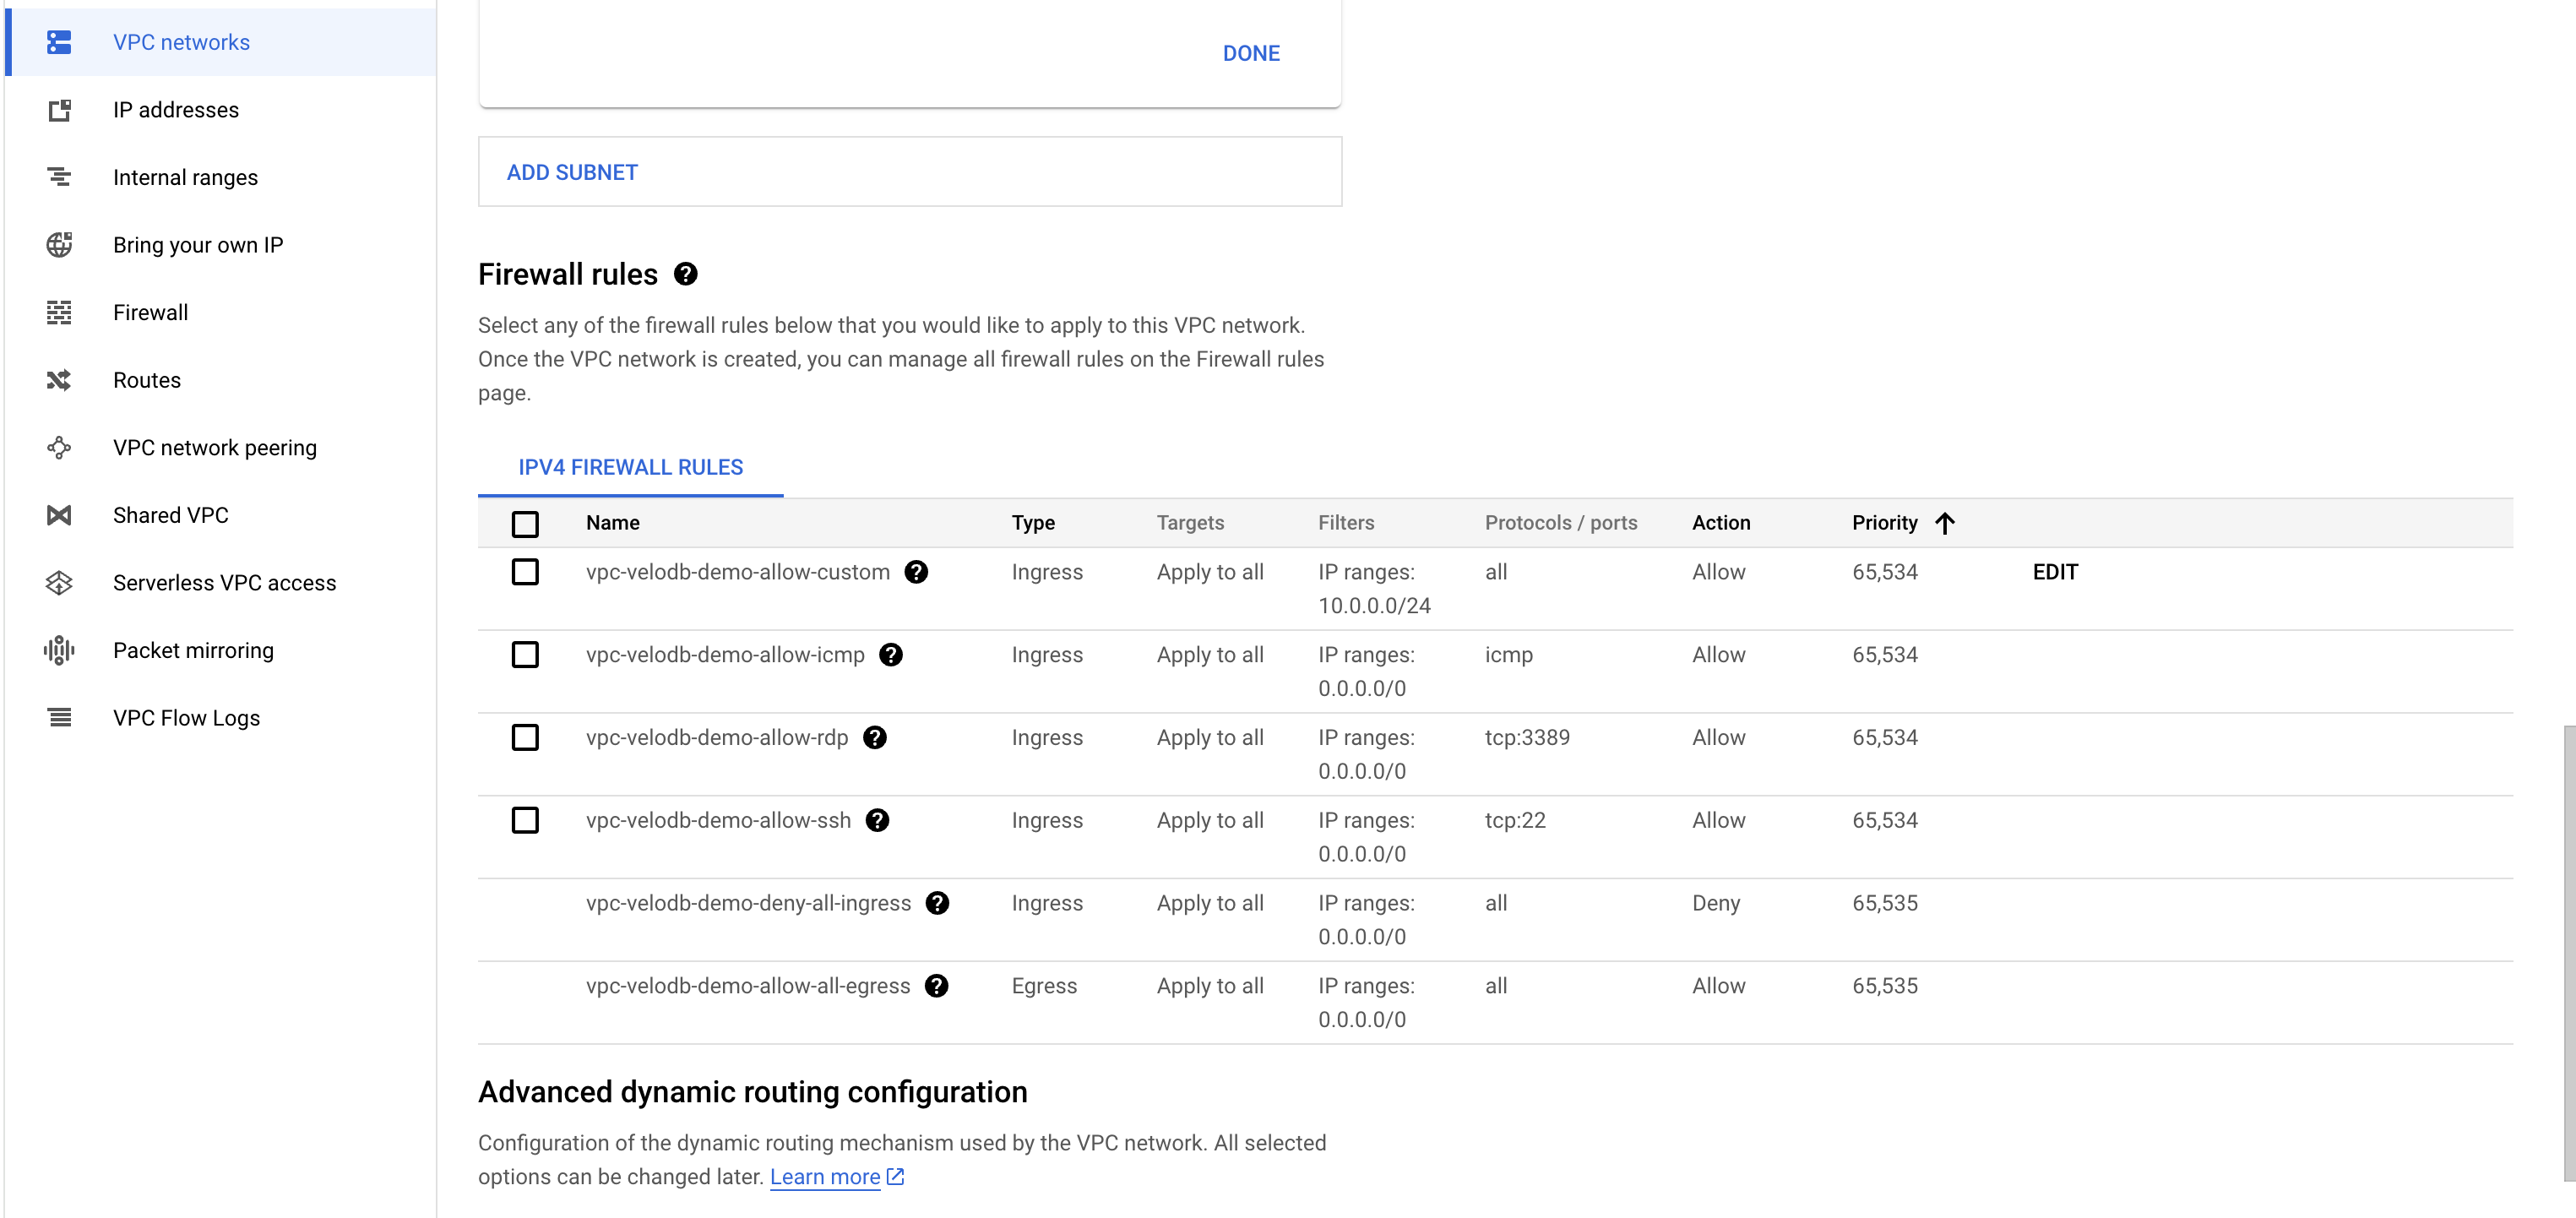Switch to the IPV4 FIREWALL RULES tab
2576x1218 pixels.
pos(630,468)
